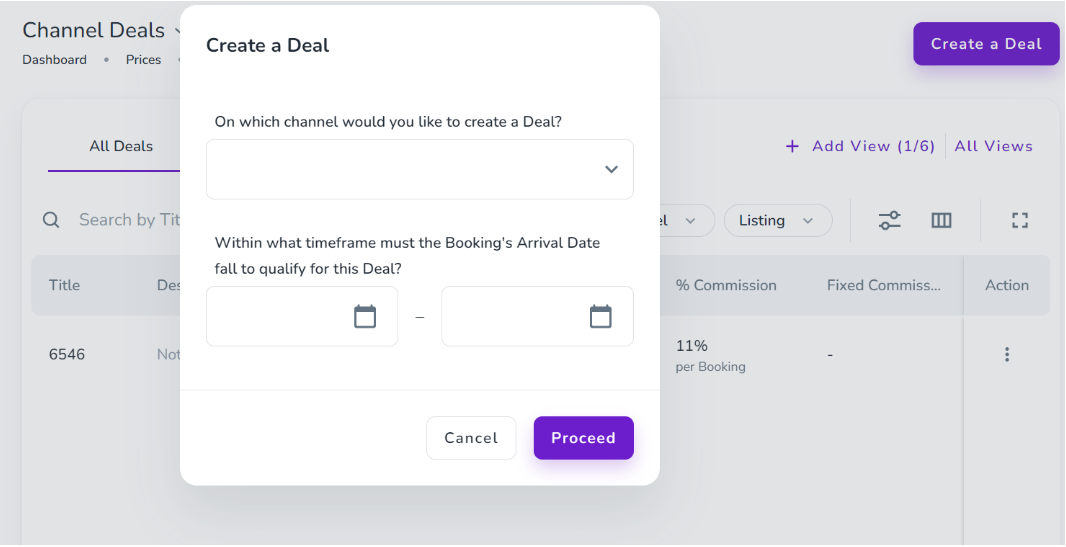The height and width of the screenshot is (547, 1066).
Task: Open end date calendar picker
Action: pos(600,317)
